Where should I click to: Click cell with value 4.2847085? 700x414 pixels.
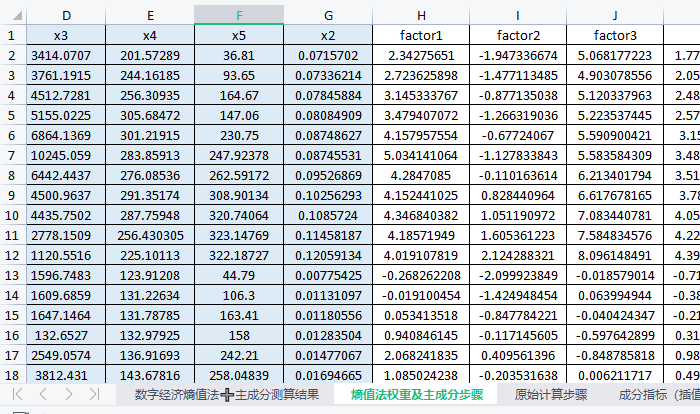(421, 176)
